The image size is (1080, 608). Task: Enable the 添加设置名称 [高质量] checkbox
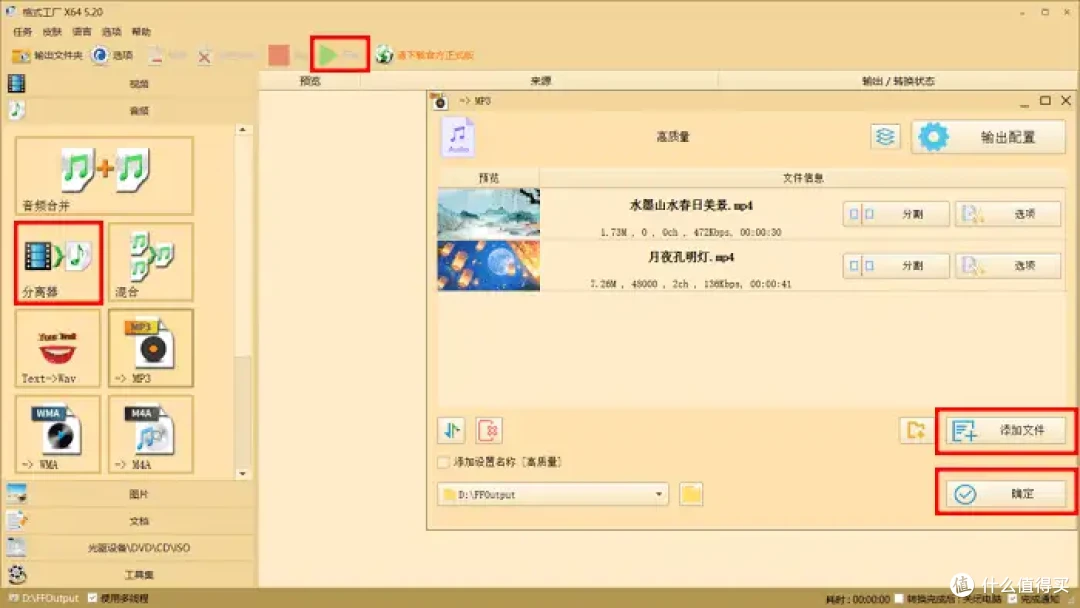444,462
